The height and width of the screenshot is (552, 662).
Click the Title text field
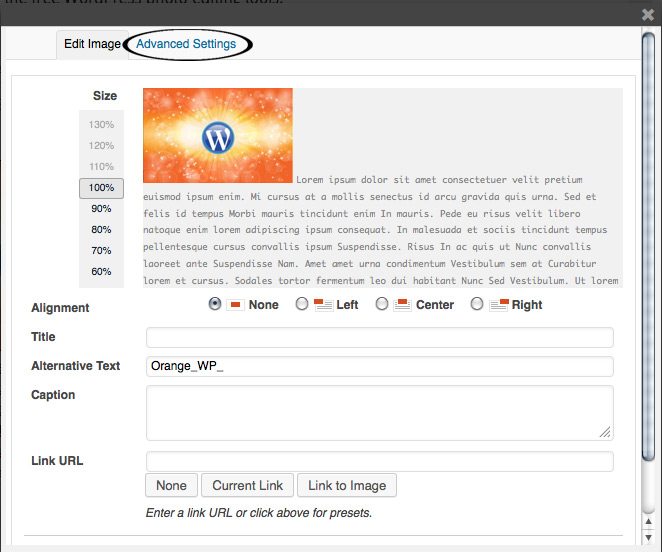[x=379, y=337]
